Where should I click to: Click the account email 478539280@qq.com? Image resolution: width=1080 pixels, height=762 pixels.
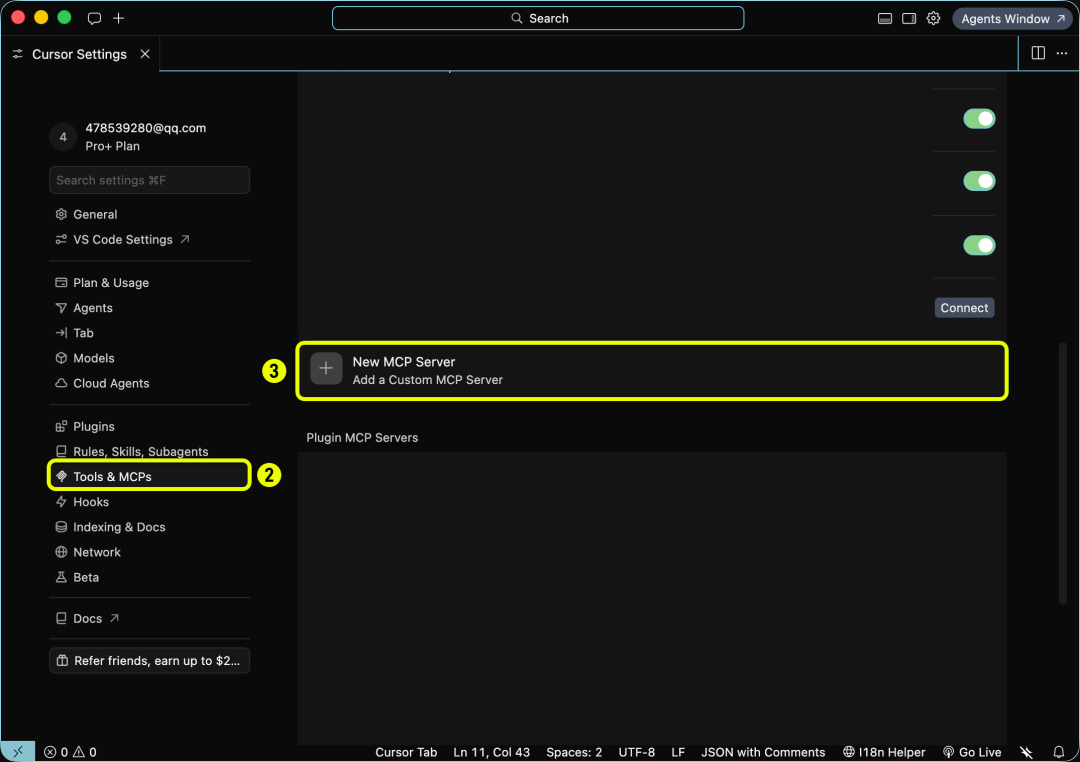pos(145,127)
